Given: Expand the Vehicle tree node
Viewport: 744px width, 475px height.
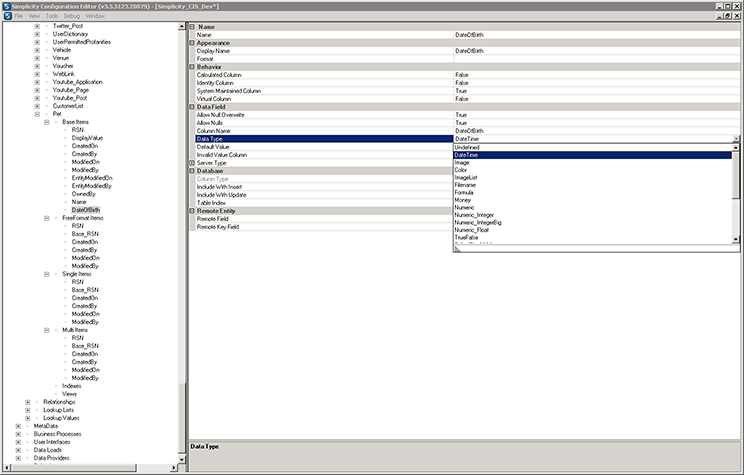Looking at the screenshot, I should tap(37, 50).
